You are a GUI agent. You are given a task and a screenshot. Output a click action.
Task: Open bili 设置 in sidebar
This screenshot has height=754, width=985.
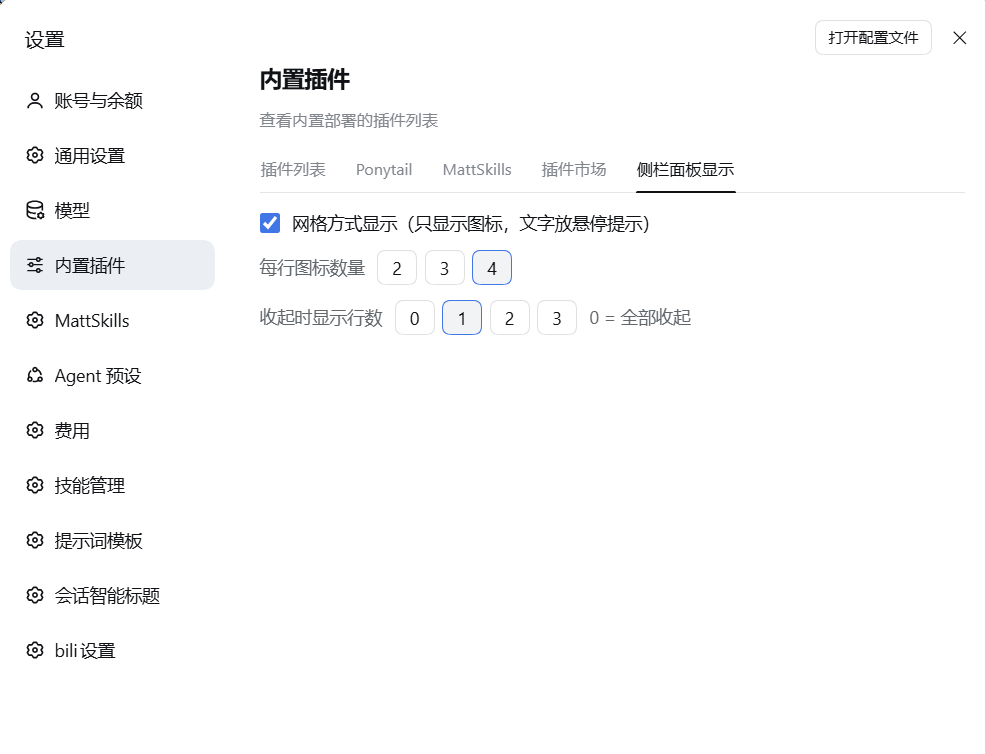(112, 650)
